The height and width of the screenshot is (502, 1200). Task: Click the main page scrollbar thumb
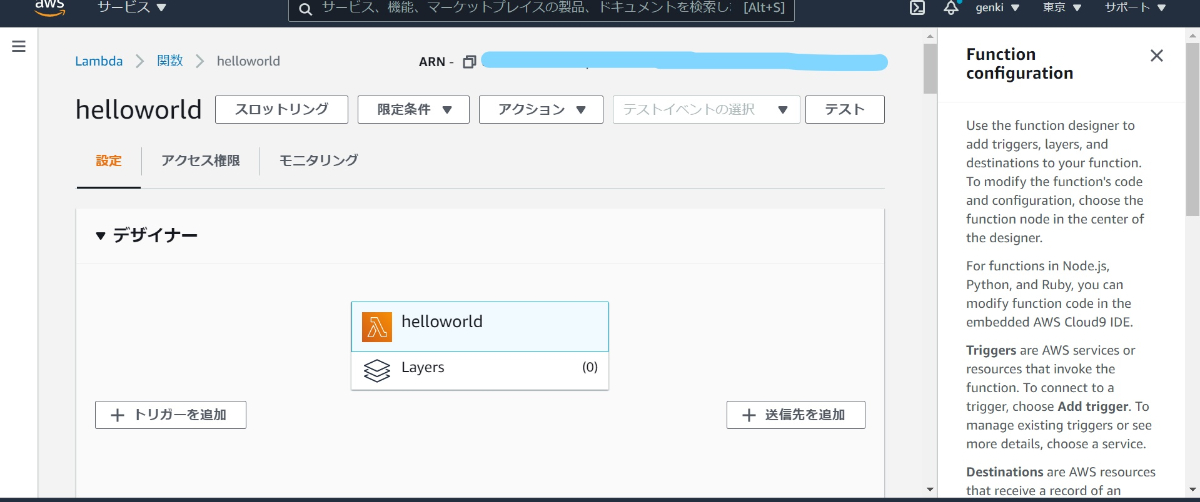(x=930, y=67)
